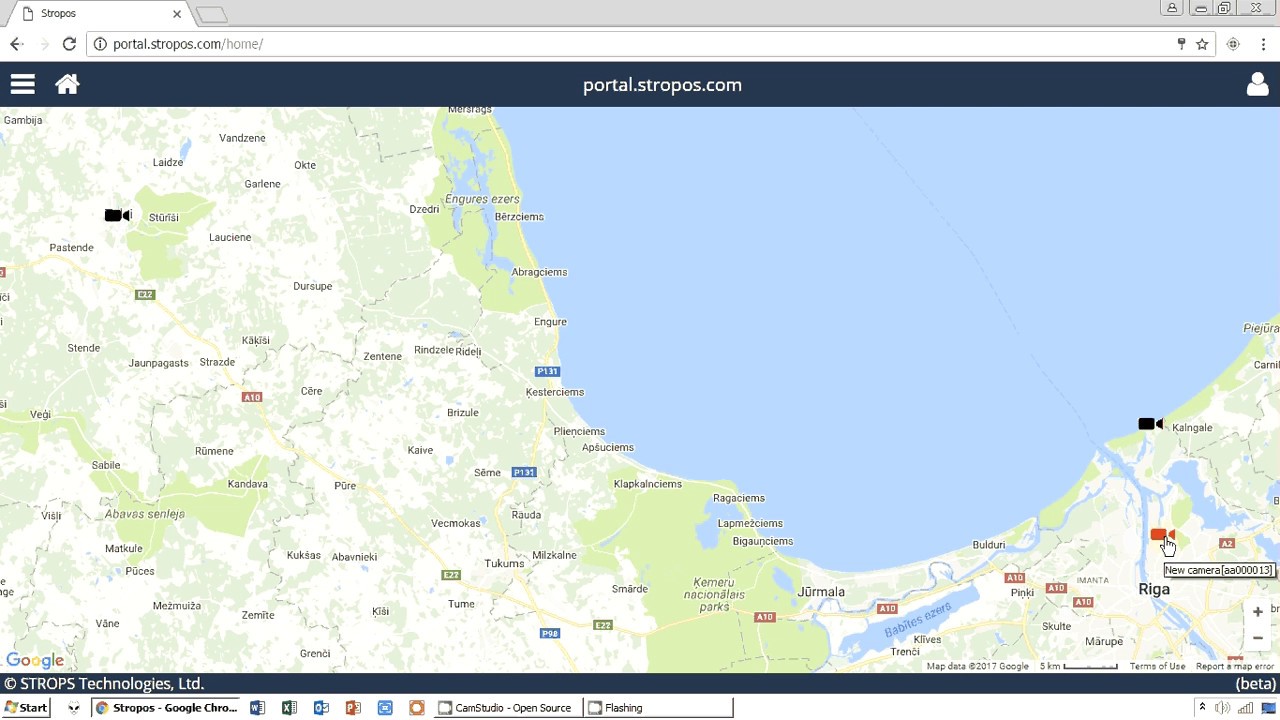Open saved password key icon
Viewport: 1280px width, 720px height.
click(1181, 44)
